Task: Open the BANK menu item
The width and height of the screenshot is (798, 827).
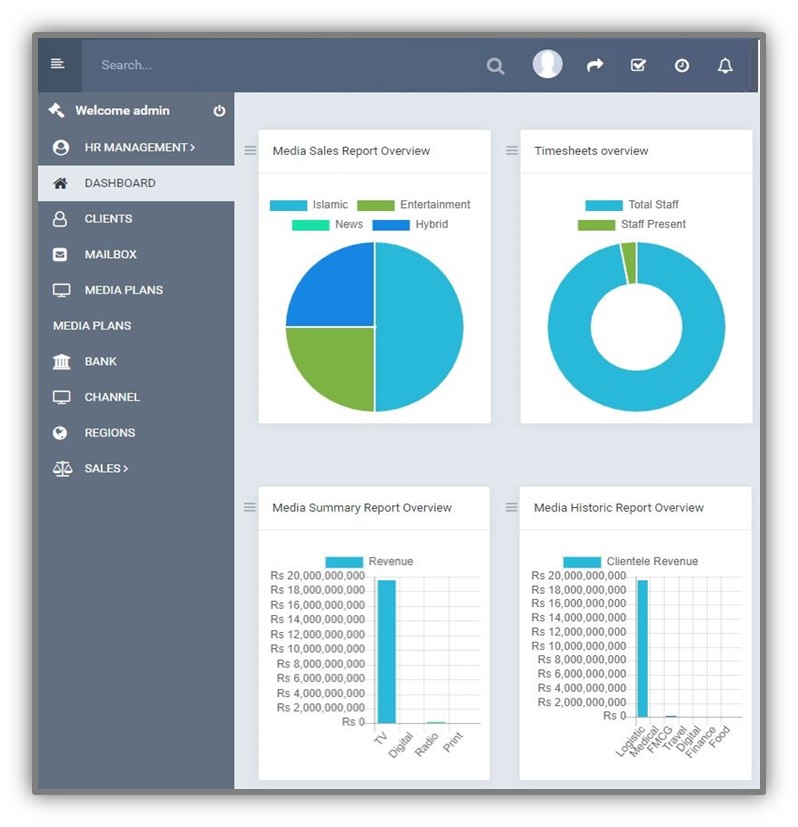Action: [136, 362]
